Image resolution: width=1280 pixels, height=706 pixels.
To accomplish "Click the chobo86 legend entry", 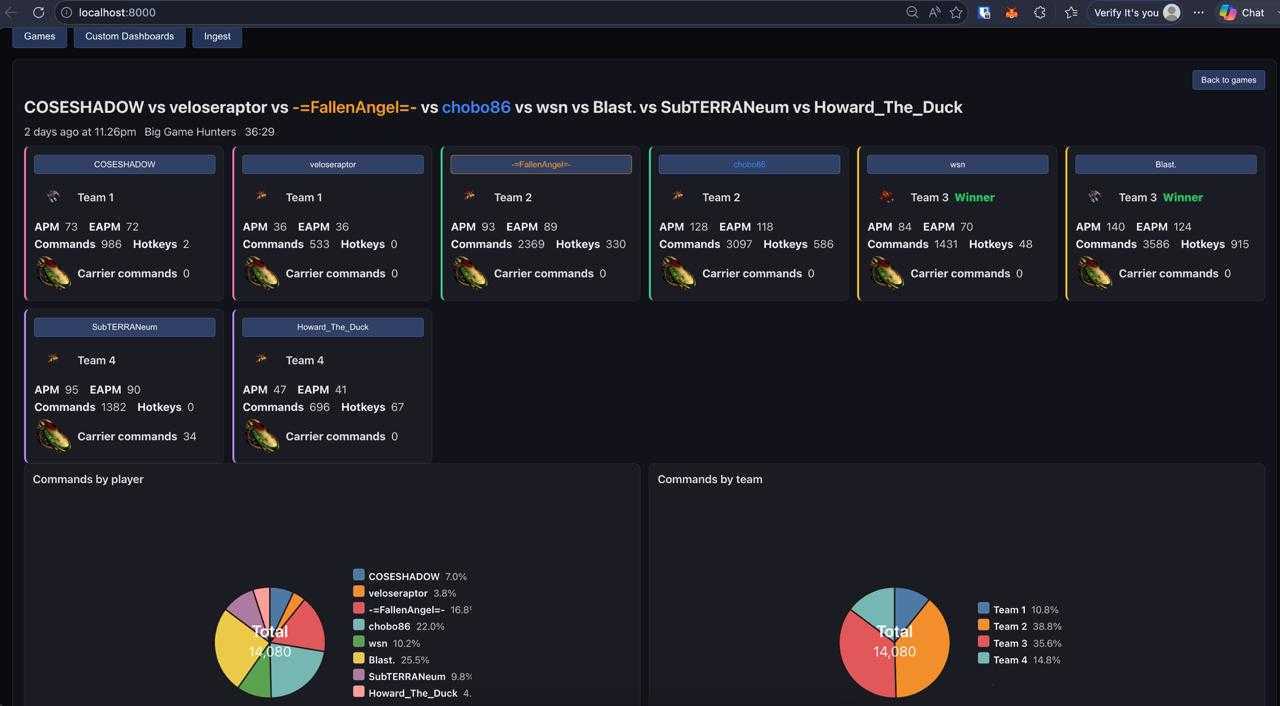I will (399, 626).
